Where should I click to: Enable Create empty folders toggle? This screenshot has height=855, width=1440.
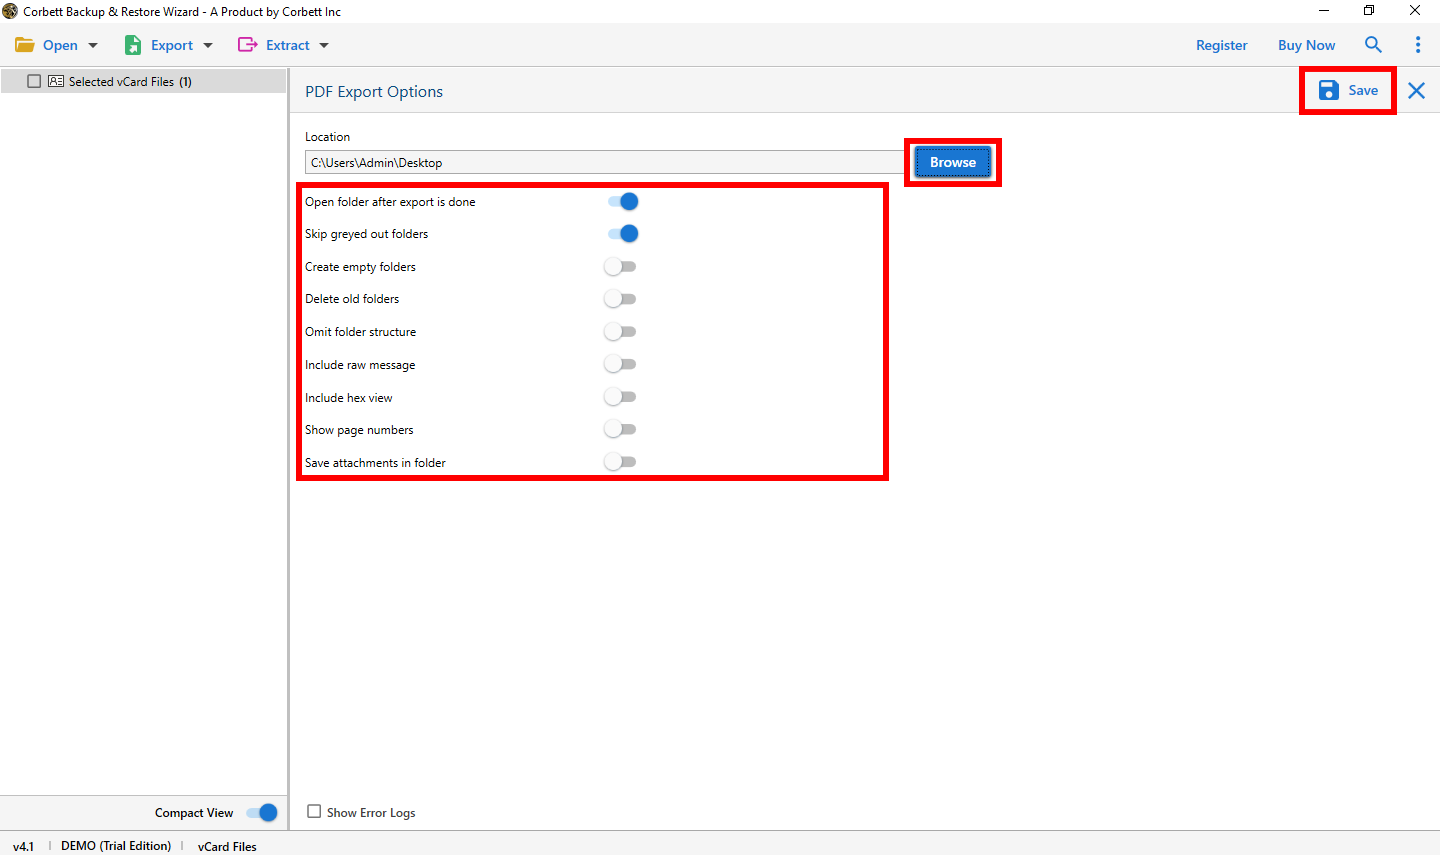point(620,266)
